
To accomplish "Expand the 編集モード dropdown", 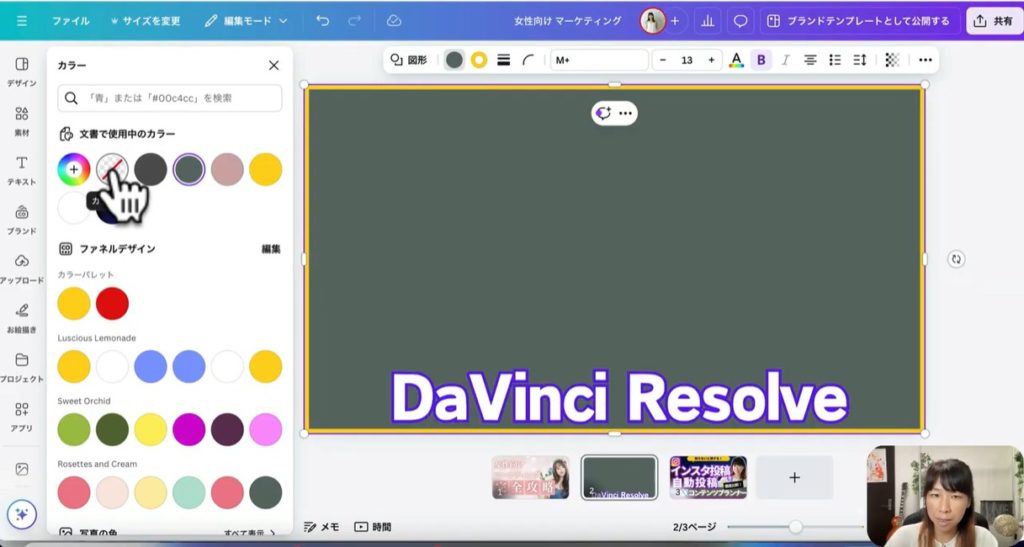I will click(x=246, y=20).
